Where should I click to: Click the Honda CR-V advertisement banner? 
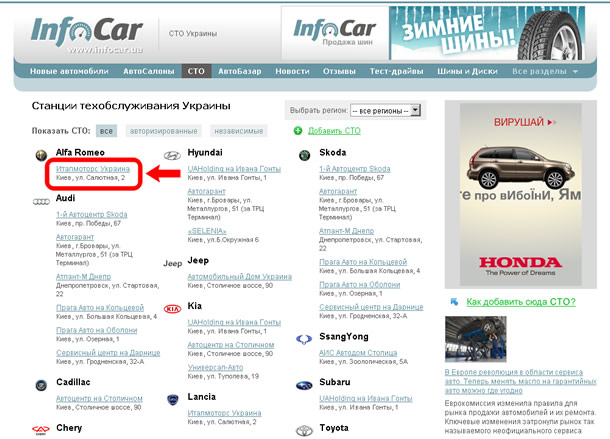[521, 194]
